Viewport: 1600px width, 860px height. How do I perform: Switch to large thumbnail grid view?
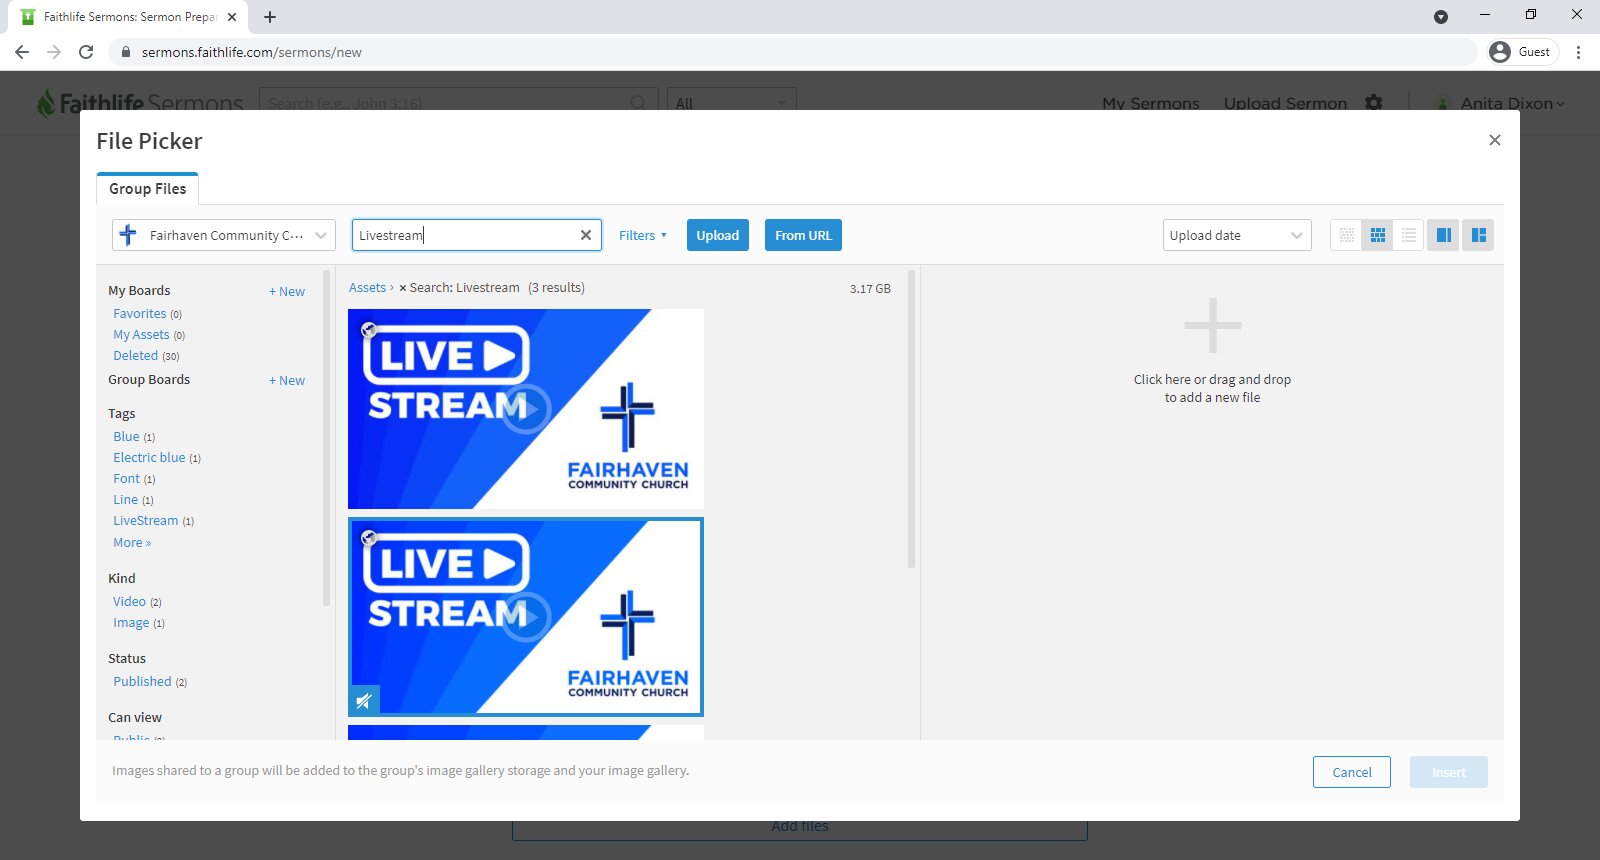(1378, 235)
